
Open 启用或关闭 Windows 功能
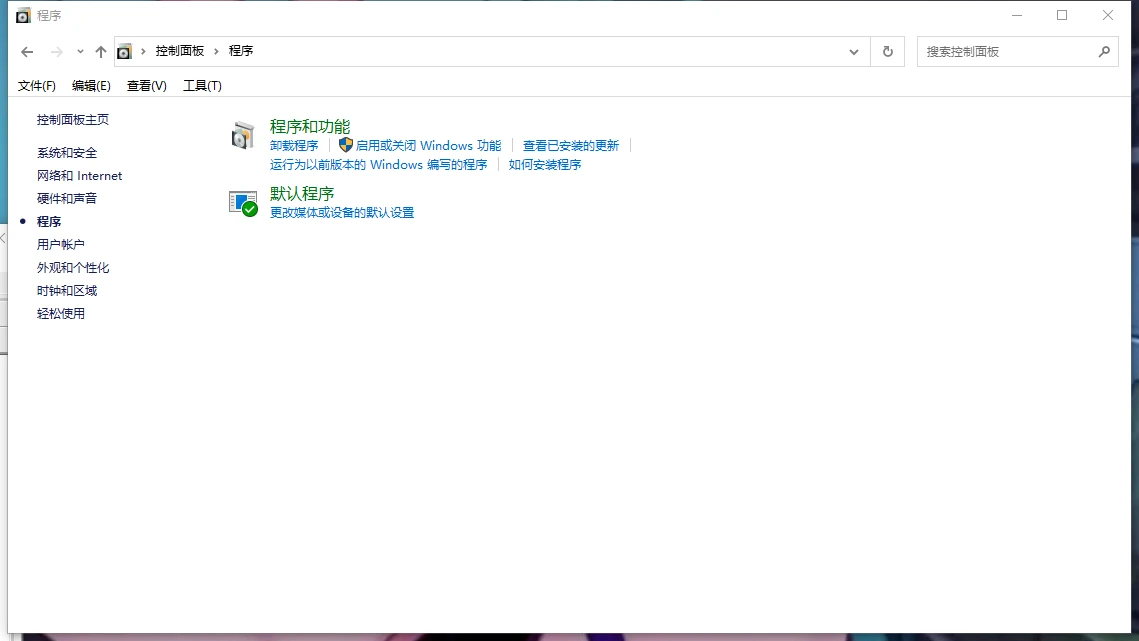(x=428, y=145)
